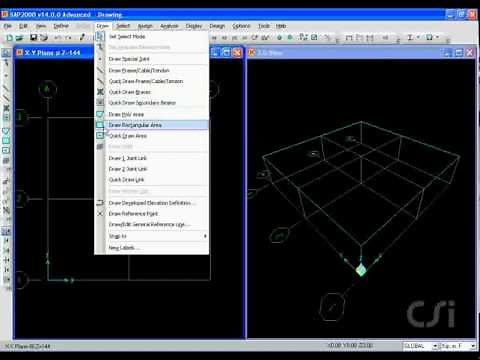Open the Assign menu
Image resolution: width=480 pixels, height=360 pixels.
coord(145,26)
